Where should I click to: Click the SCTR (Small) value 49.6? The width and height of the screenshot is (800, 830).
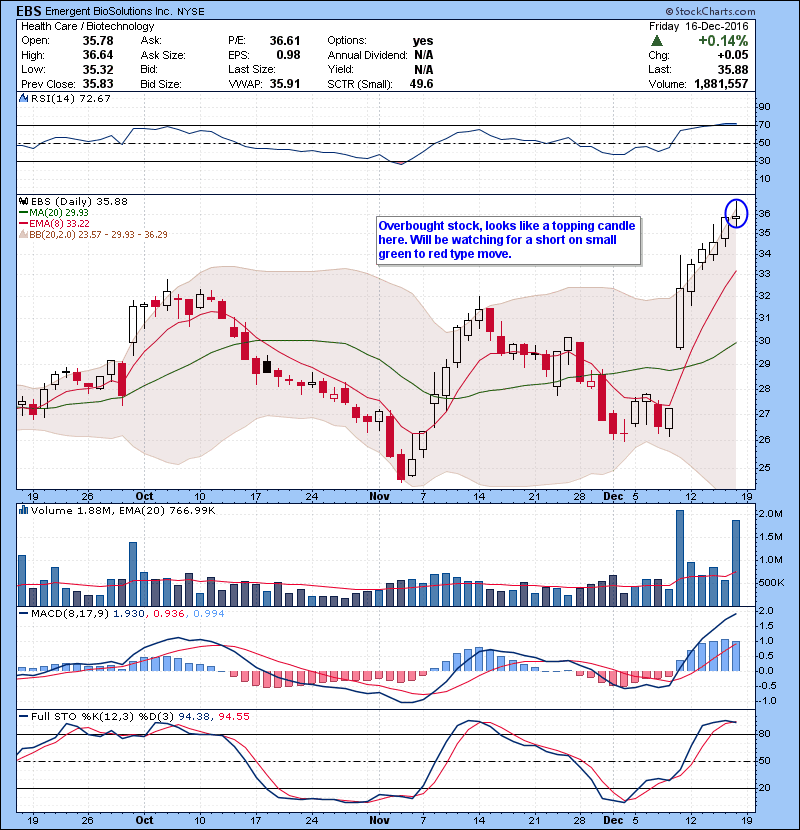point(421,84)
